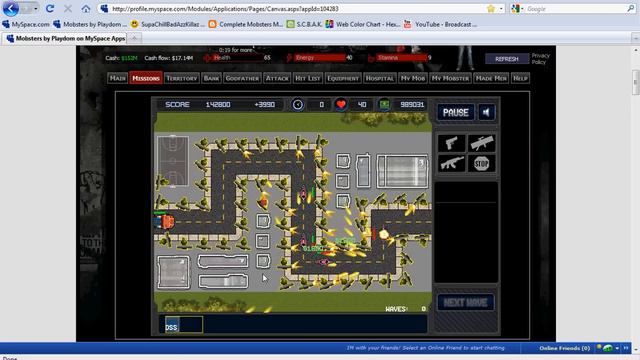Open Complete Mobsters M... bookmark
This screenshot has width=640, height=360.
(246, 24)
